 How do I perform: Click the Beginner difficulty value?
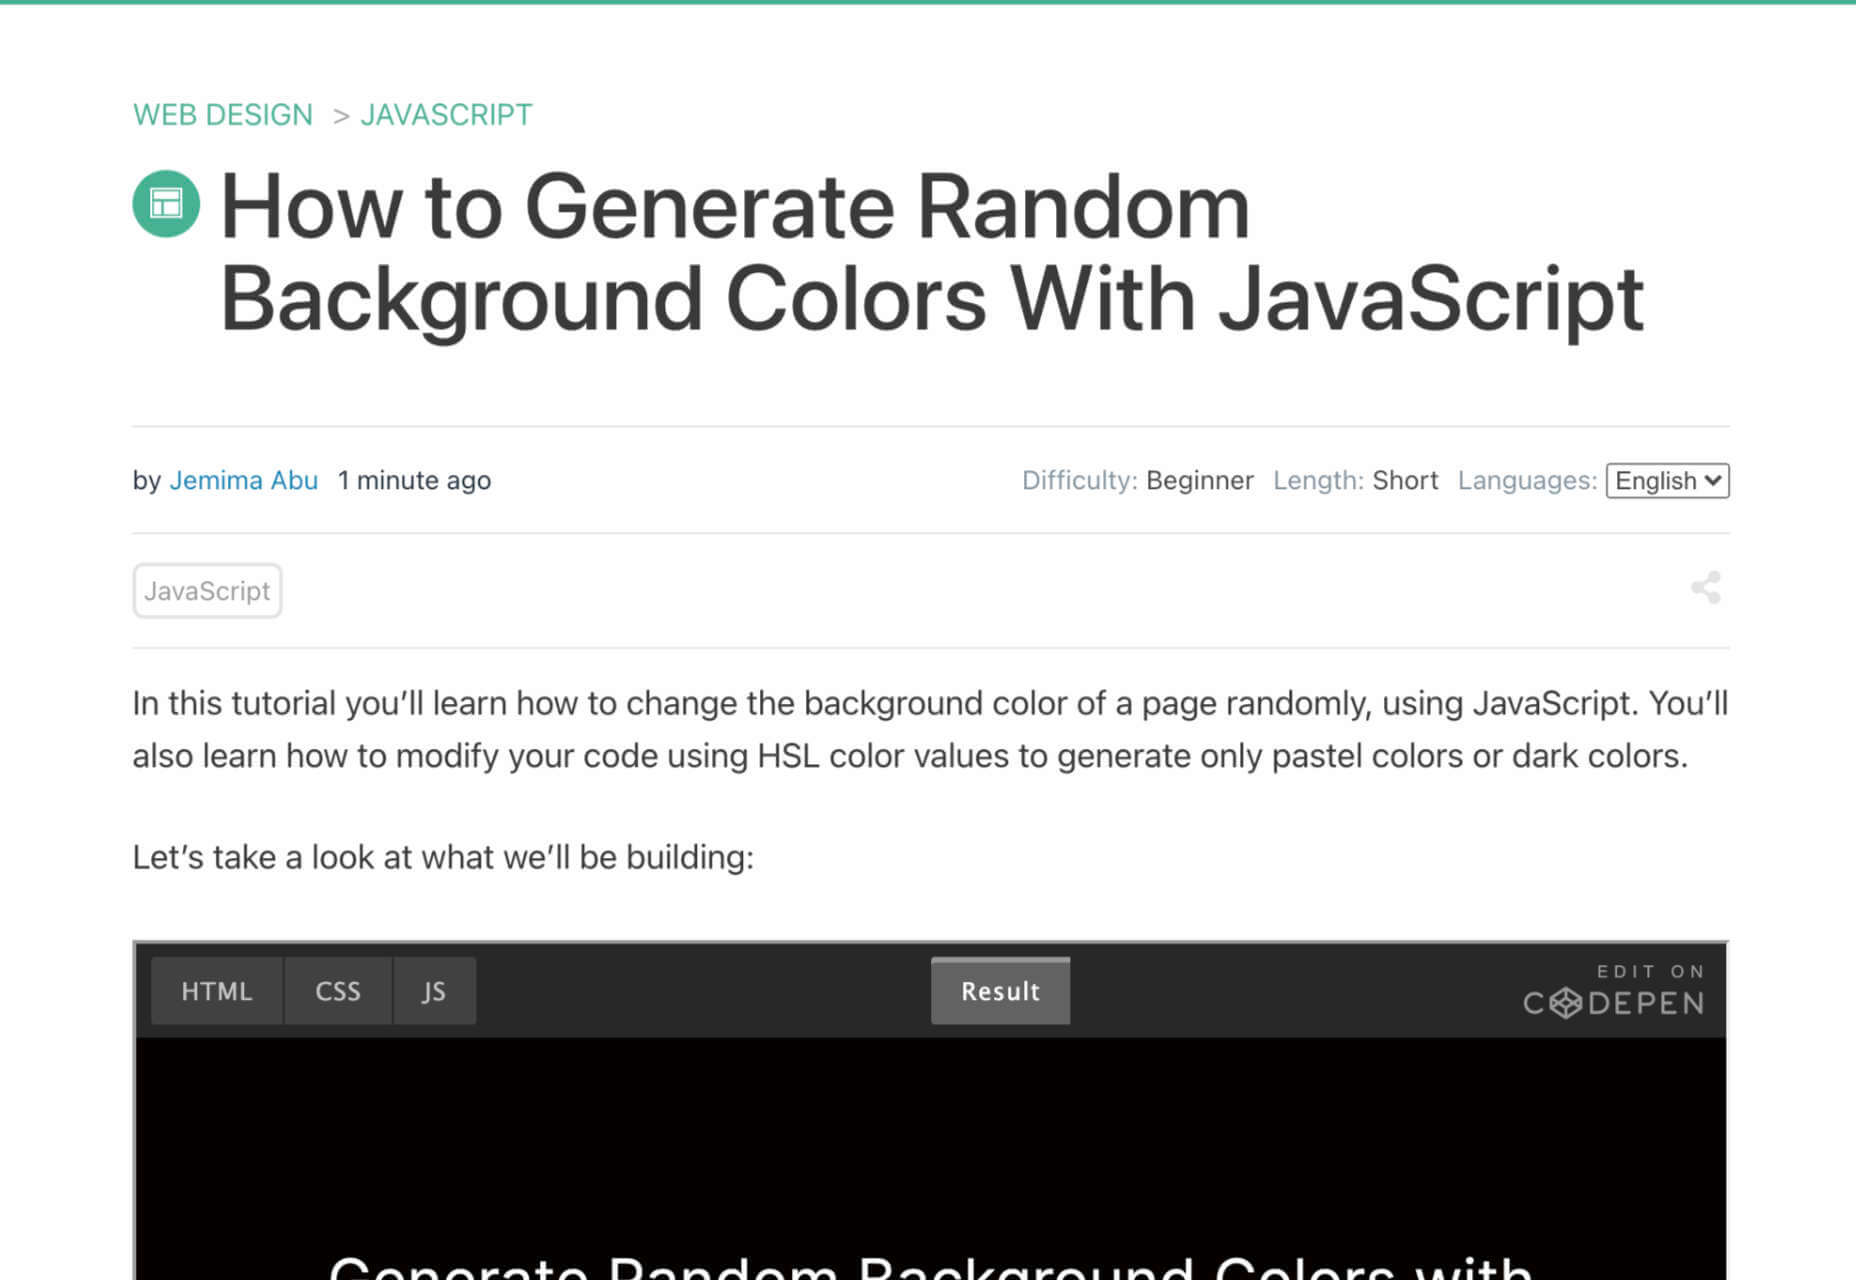[1199, 481]
